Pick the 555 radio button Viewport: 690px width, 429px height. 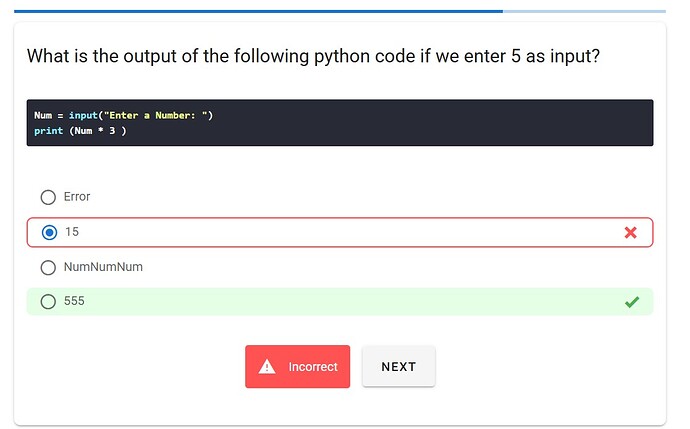(x=48, y=301)
